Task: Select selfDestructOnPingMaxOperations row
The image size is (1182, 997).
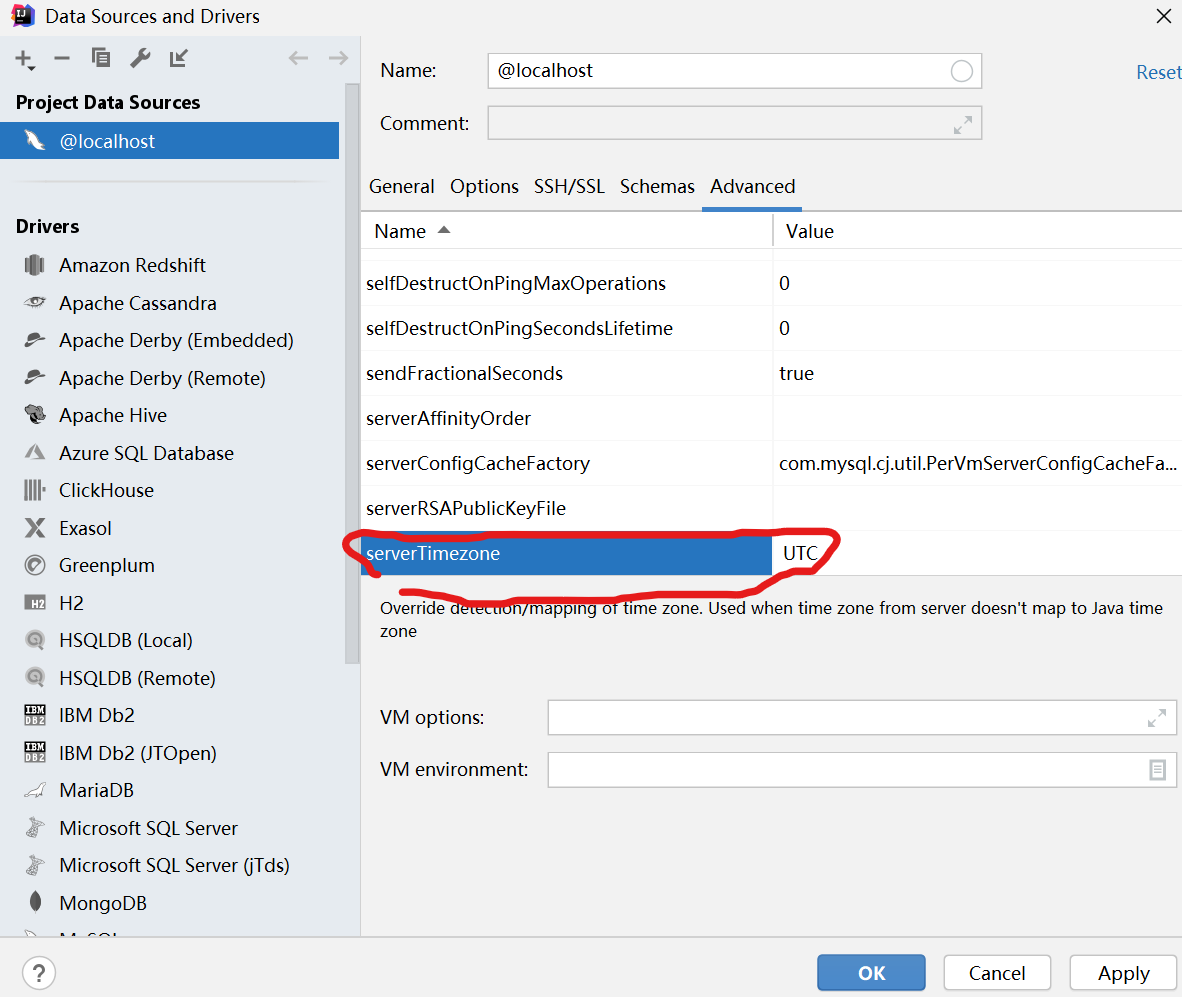Action: point(771,283)
